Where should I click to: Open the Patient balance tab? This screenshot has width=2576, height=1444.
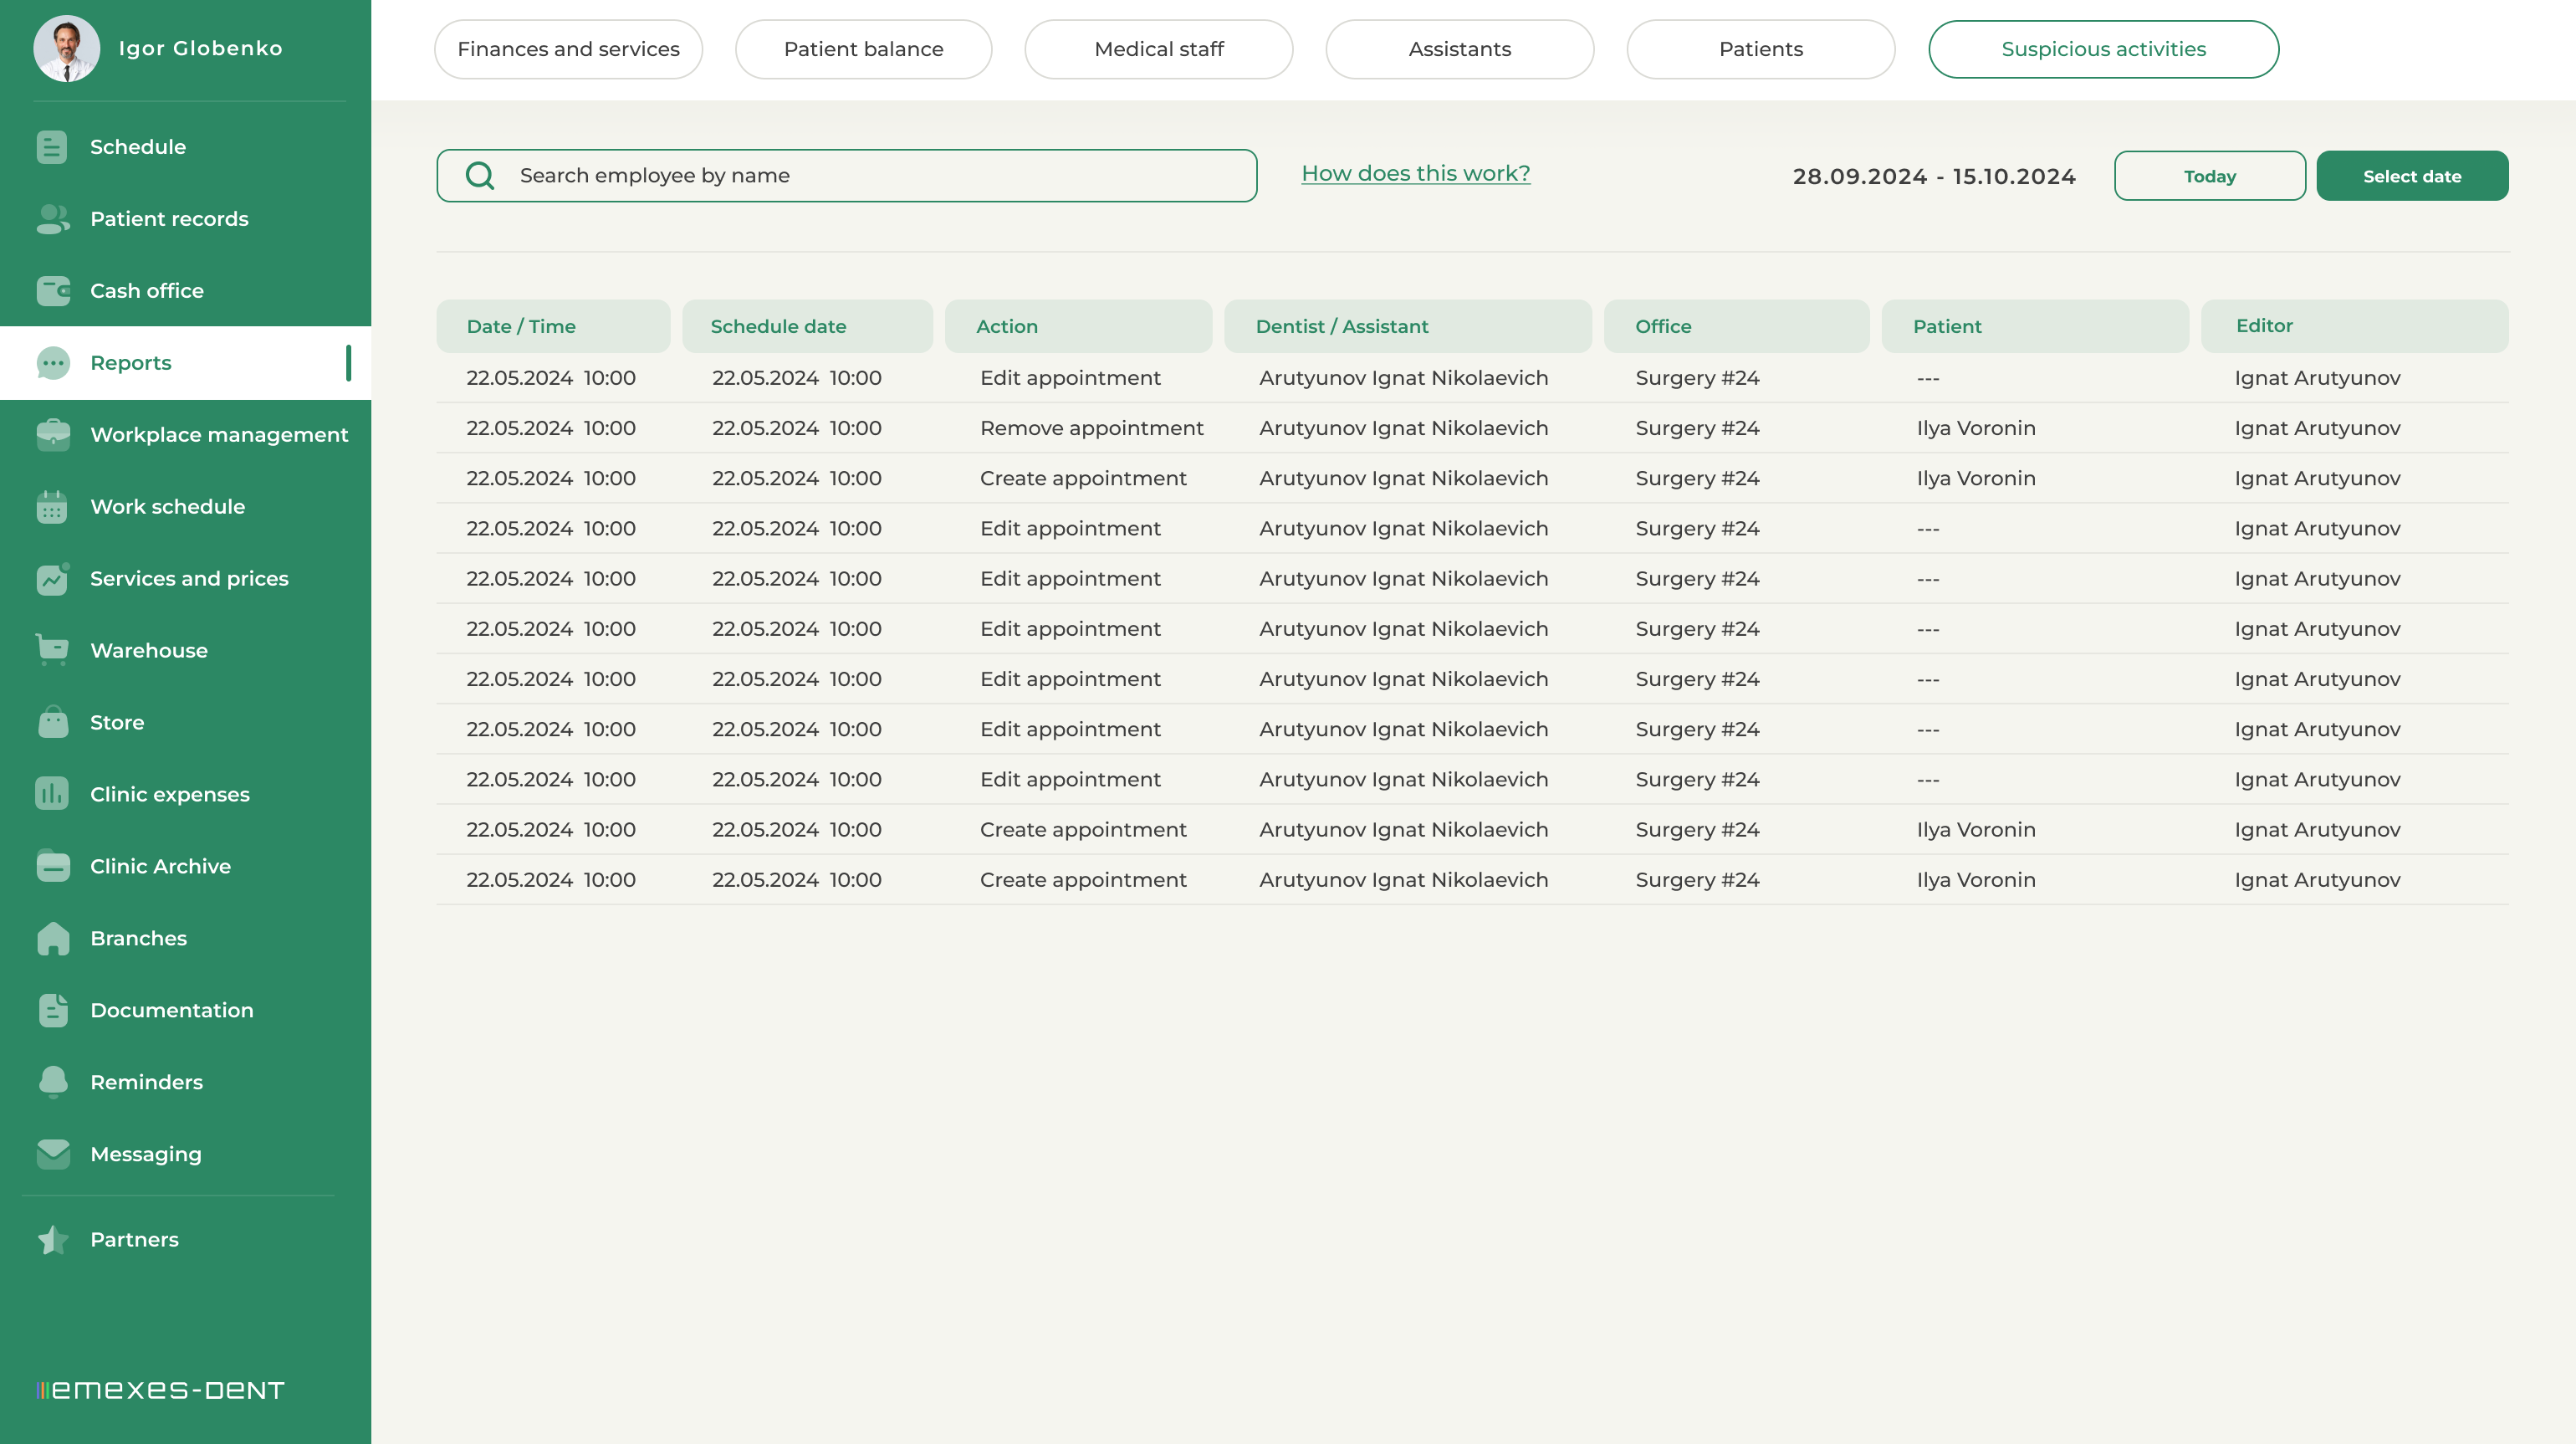(863, 49)
